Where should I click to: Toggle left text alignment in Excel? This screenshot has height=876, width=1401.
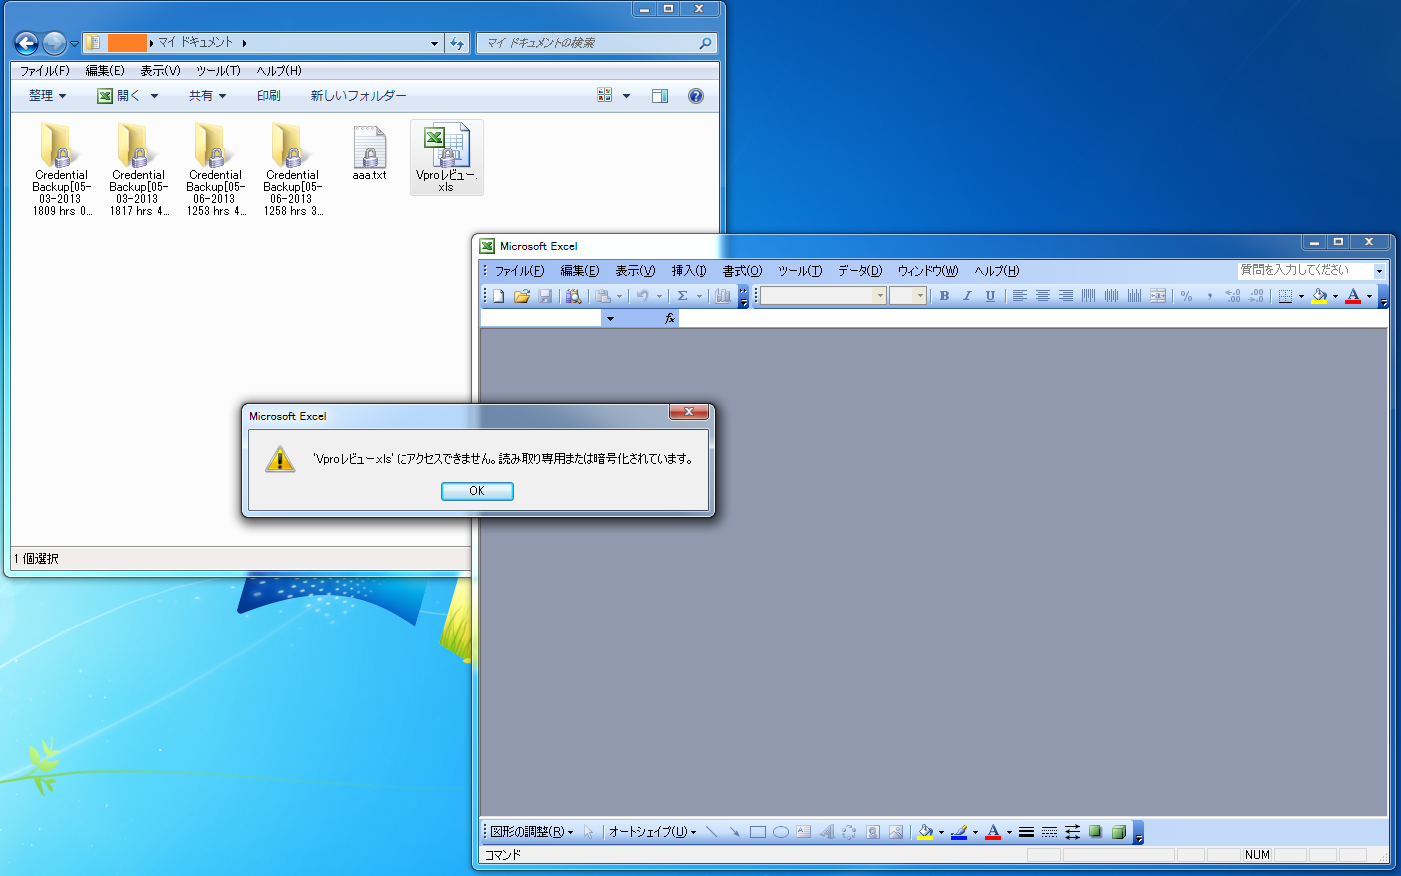click(1019, 296)
